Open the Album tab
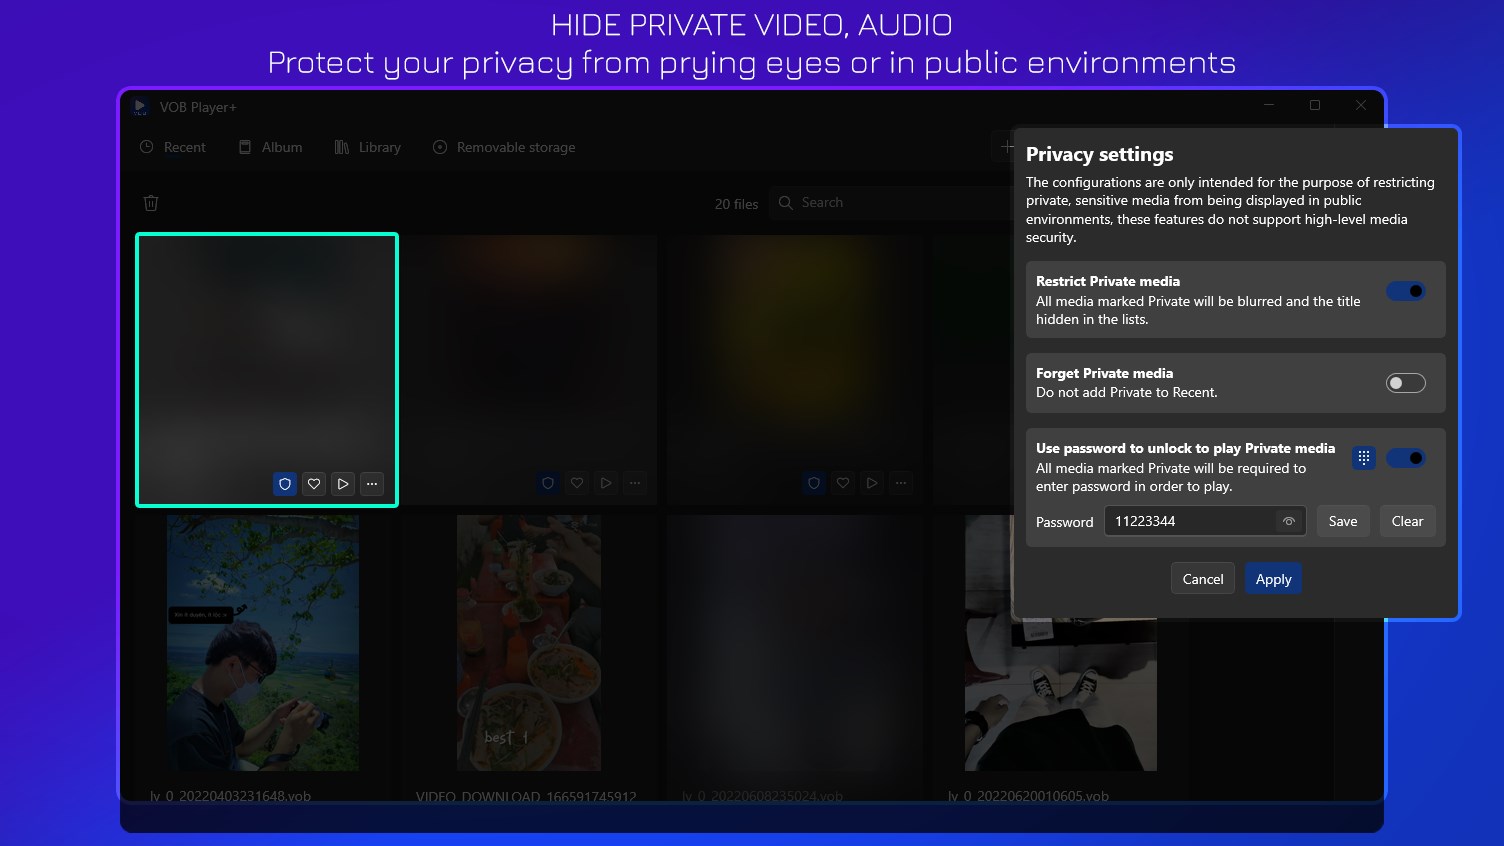 click(270, 147)
